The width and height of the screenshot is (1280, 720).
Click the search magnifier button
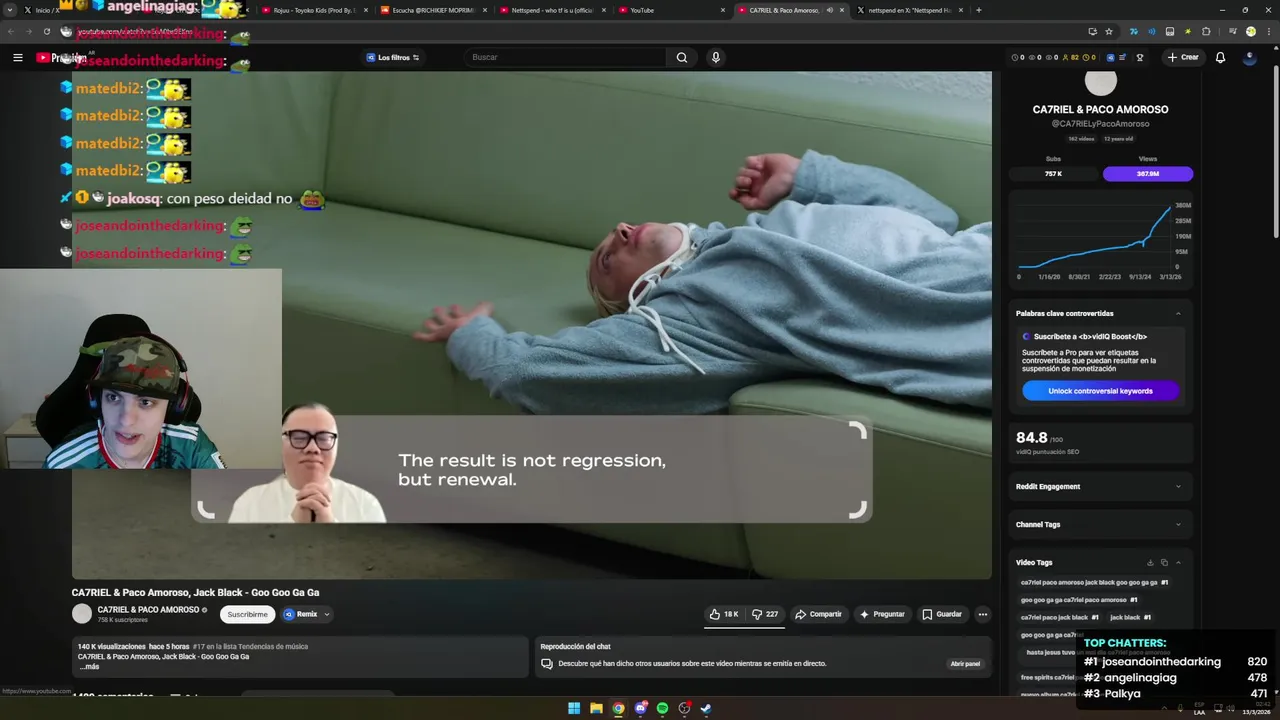tap(682, 57)
